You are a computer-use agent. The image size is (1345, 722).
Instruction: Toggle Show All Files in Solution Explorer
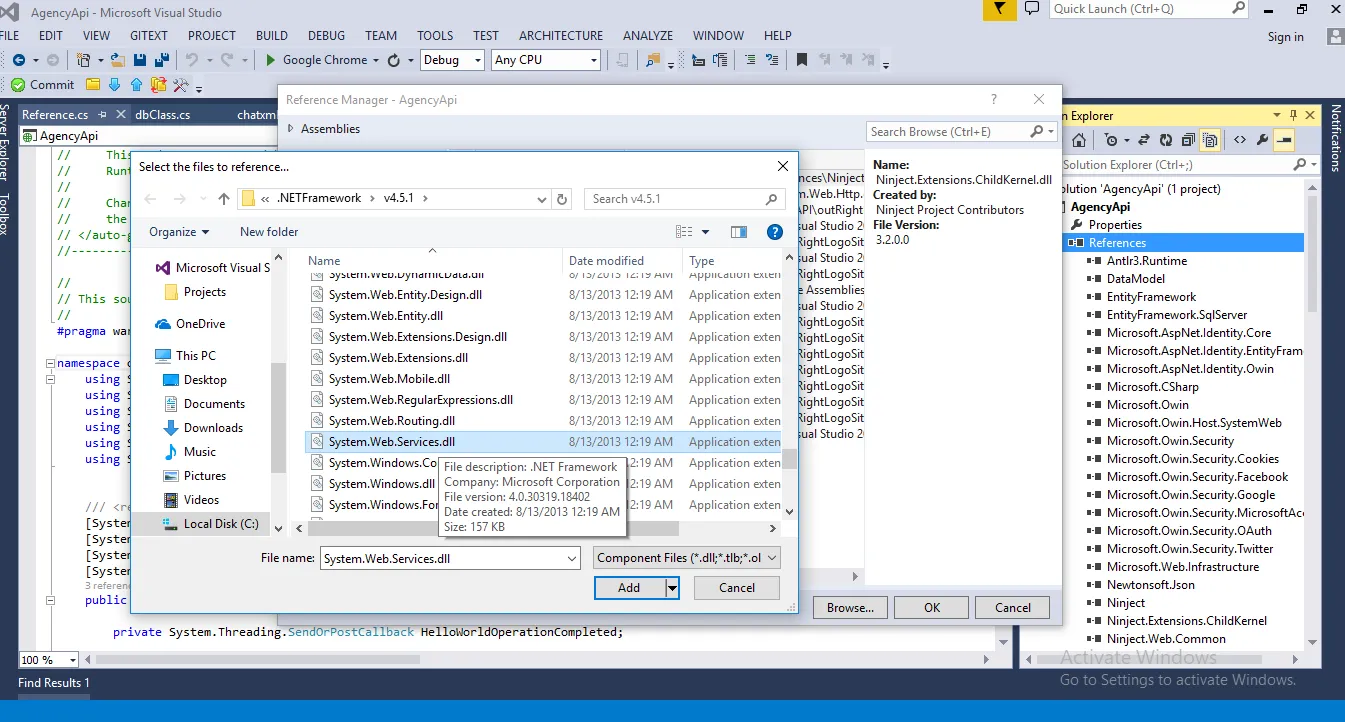1210,140
